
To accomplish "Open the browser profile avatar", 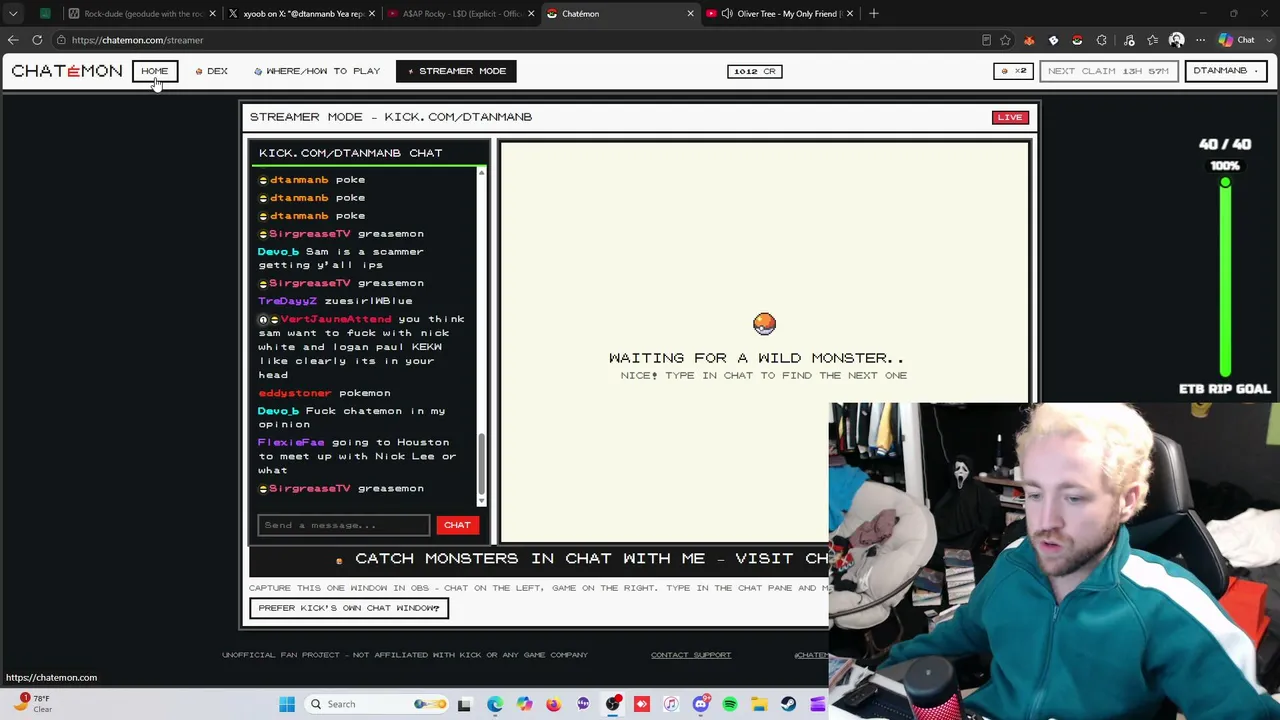I will (x=1177, y=40).
